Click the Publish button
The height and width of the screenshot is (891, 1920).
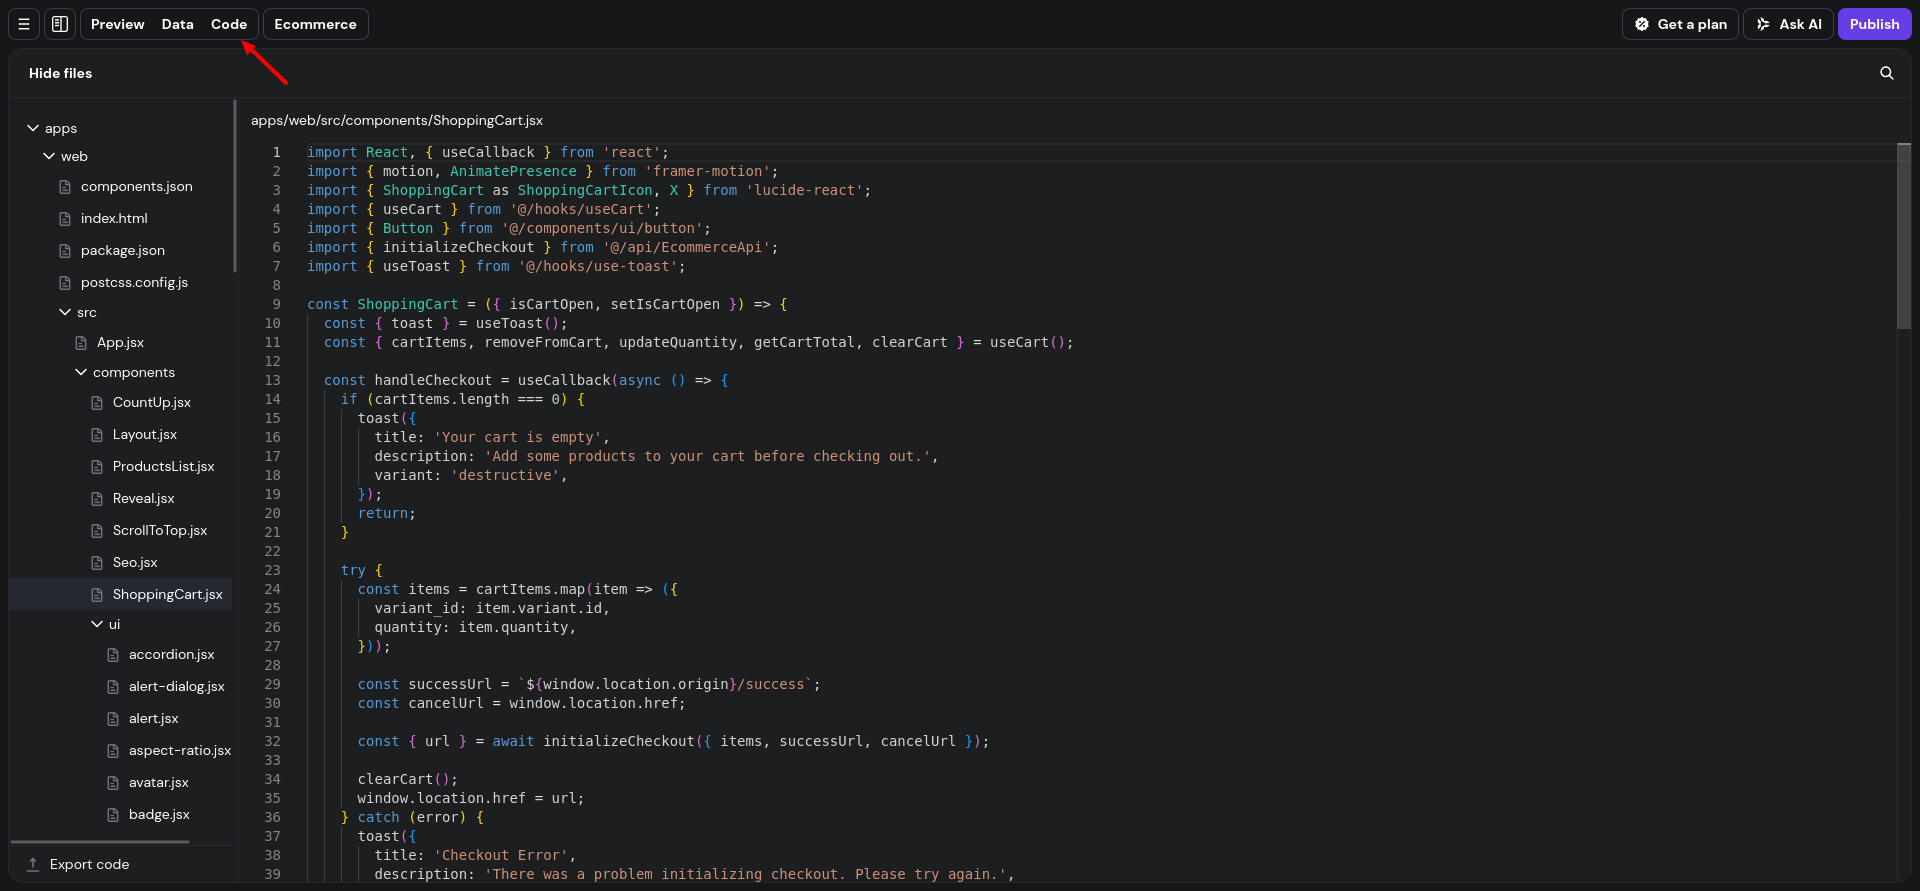(x=1874, y=24)
